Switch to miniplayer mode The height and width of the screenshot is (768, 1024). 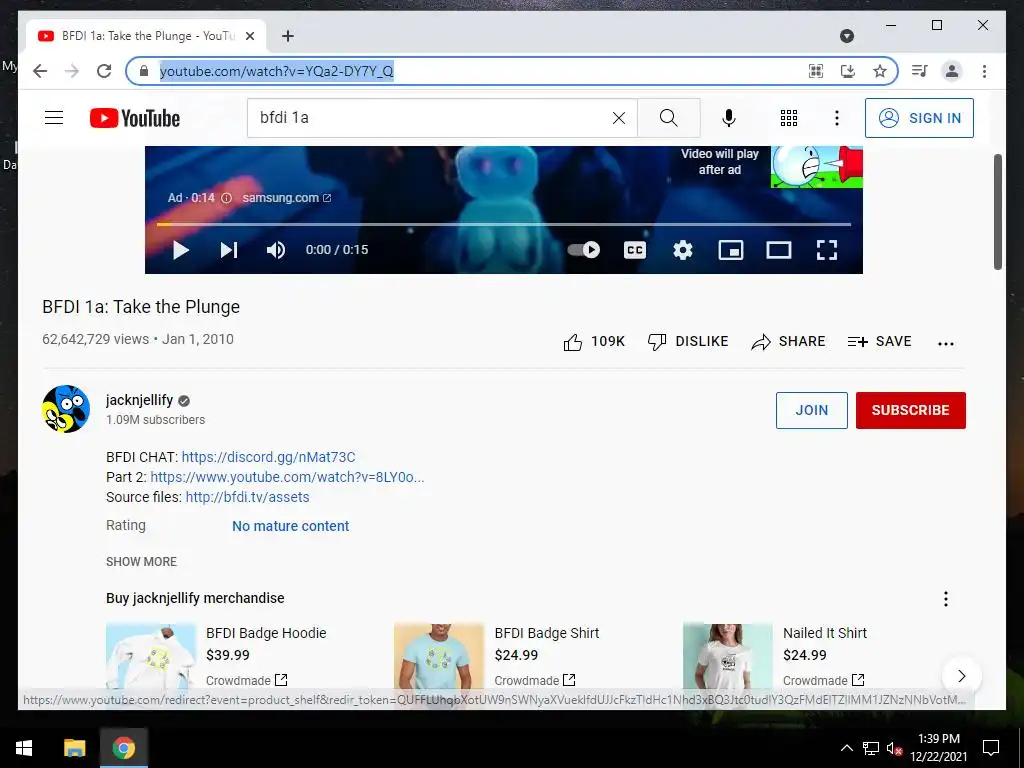(731, 250)
